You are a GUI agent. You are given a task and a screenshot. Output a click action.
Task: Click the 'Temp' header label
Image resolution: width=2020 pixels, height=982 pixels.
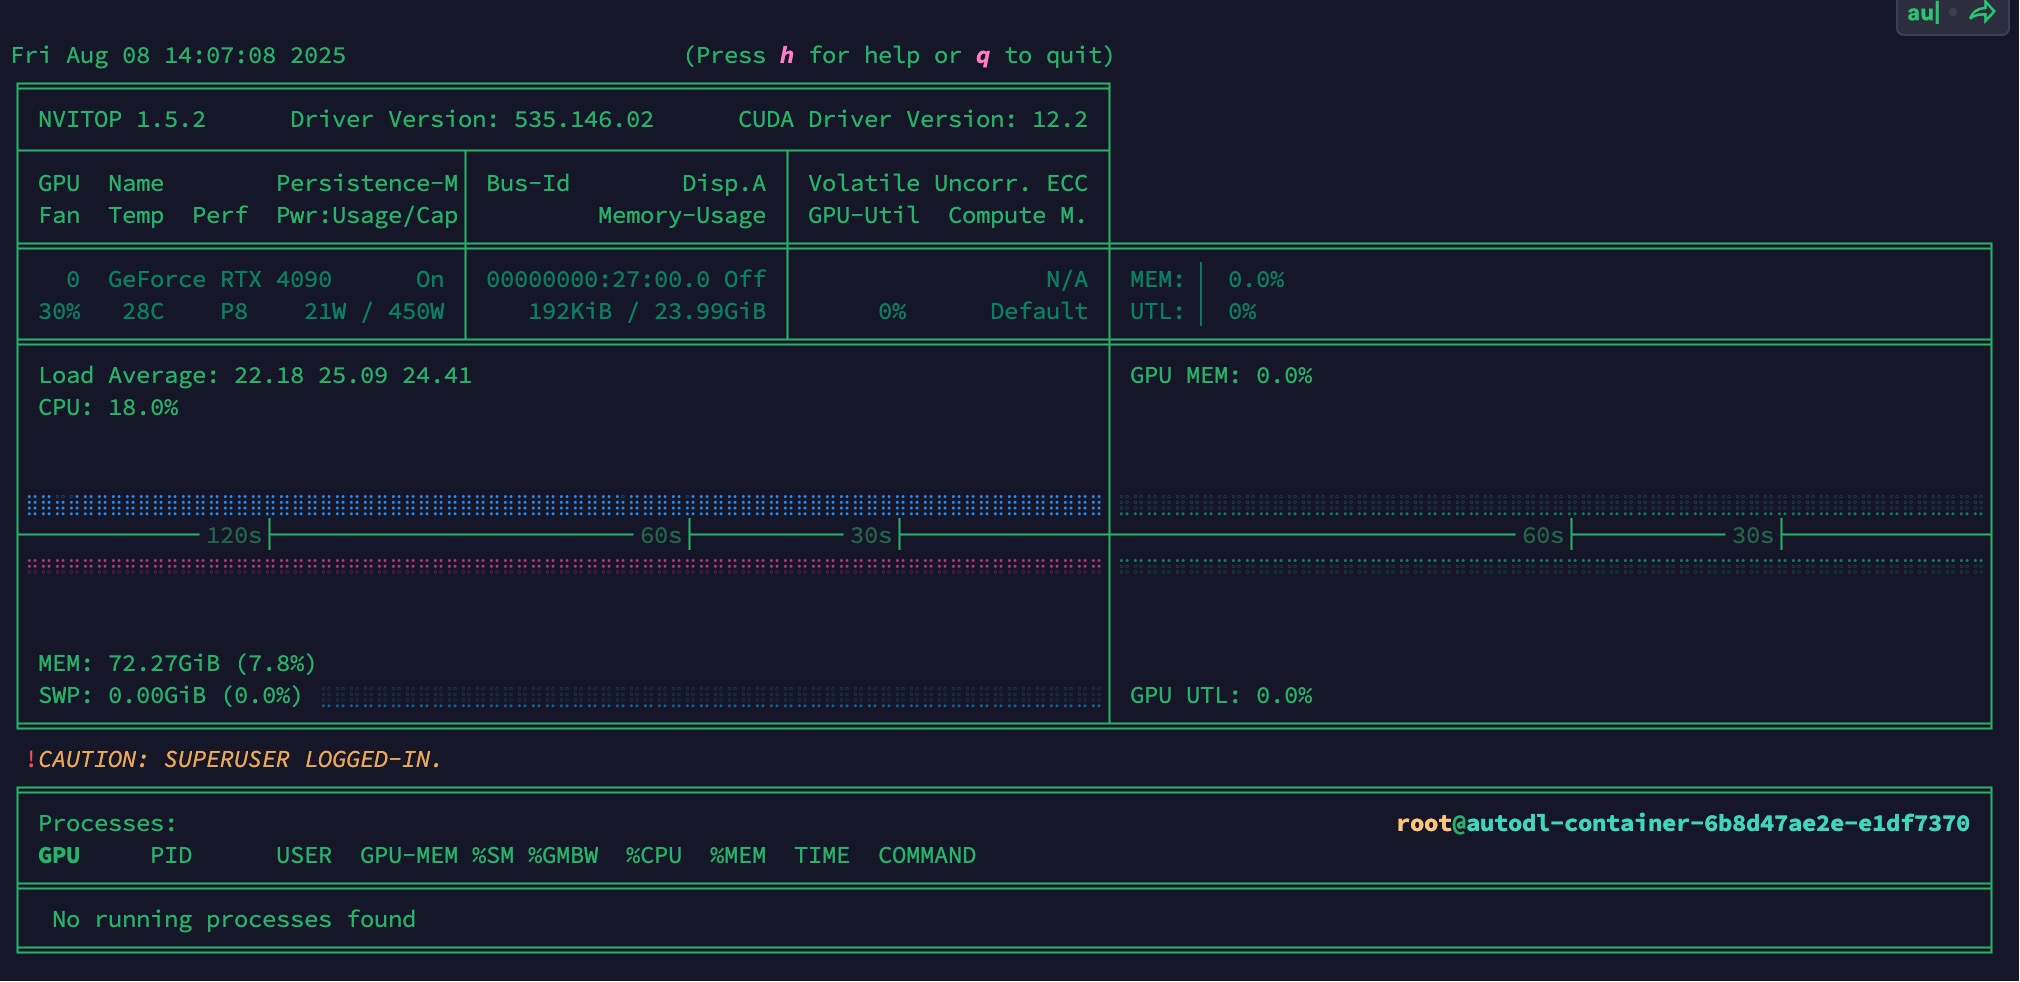(136, 216)
